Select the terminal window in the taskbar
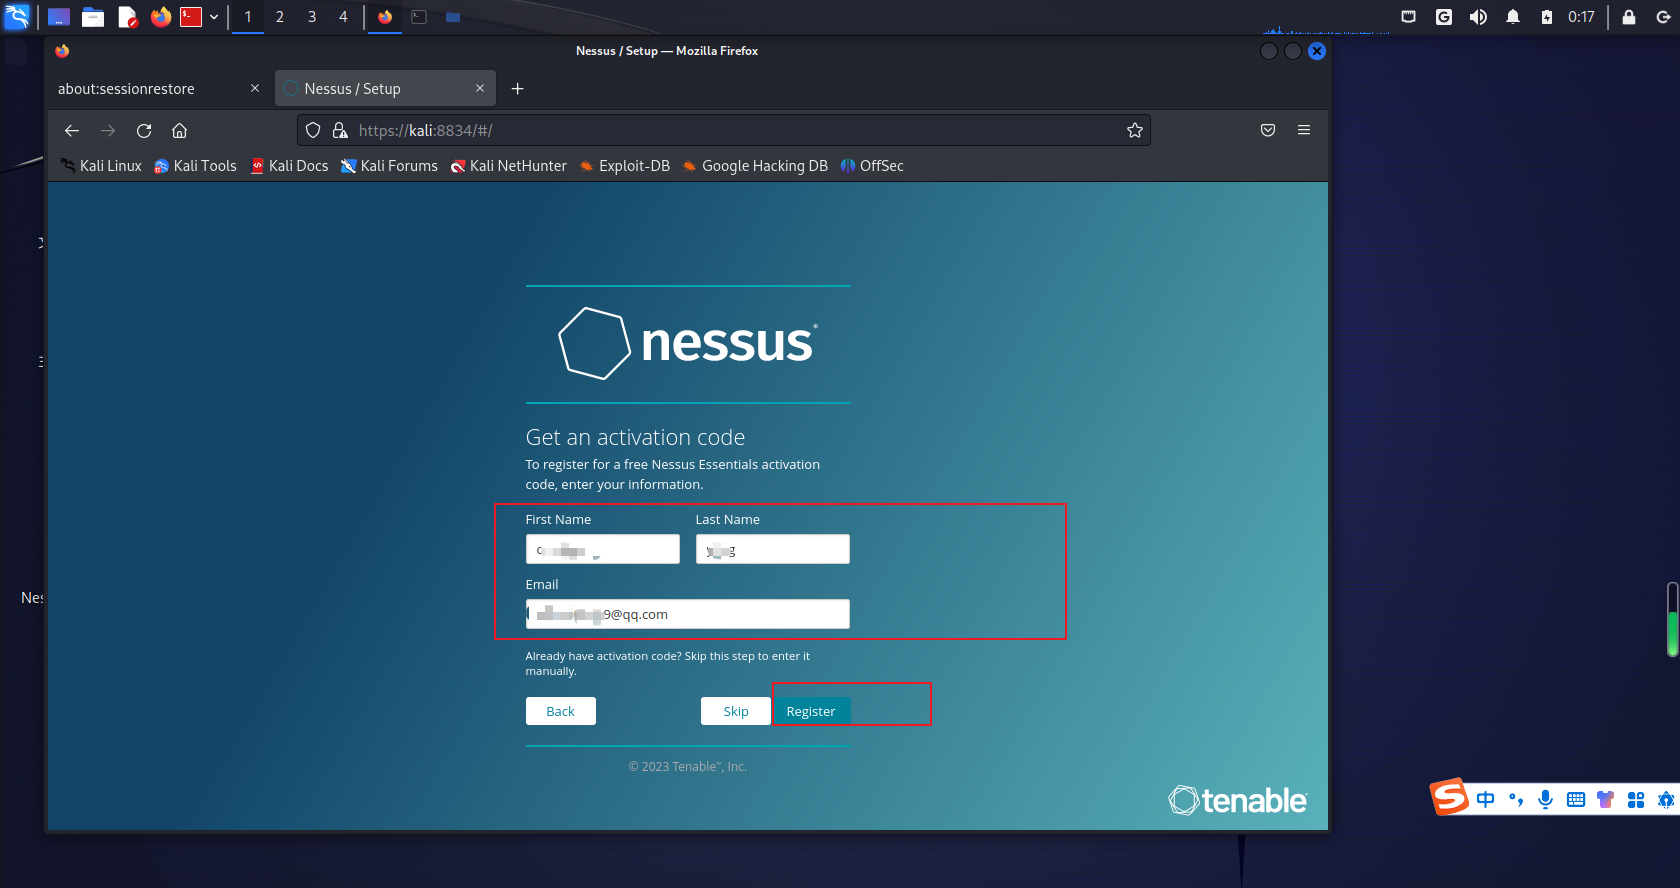The width and height of the screenshot is (1680, 888). [419, 17]
